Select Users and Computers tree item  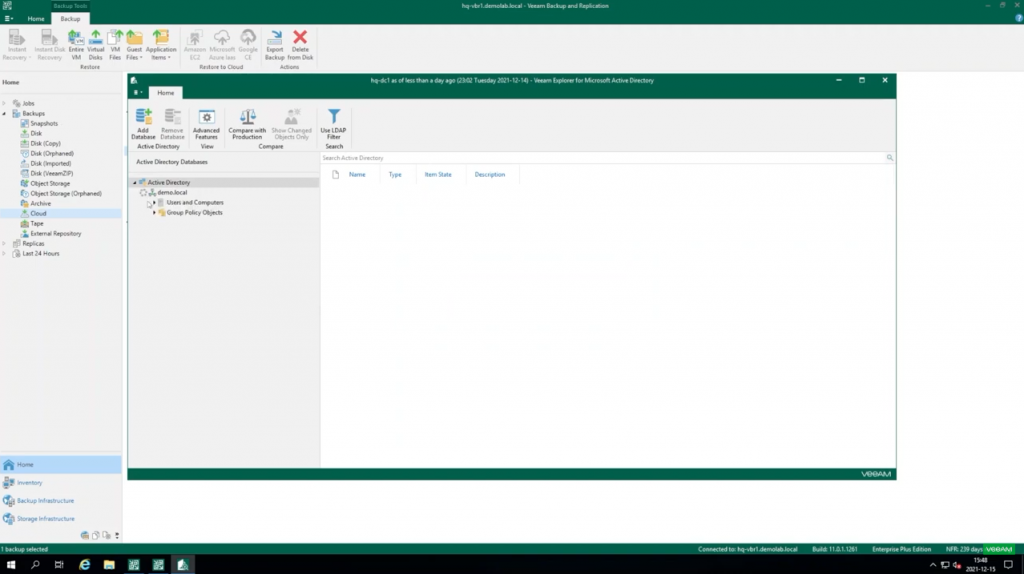click(195, 202)
